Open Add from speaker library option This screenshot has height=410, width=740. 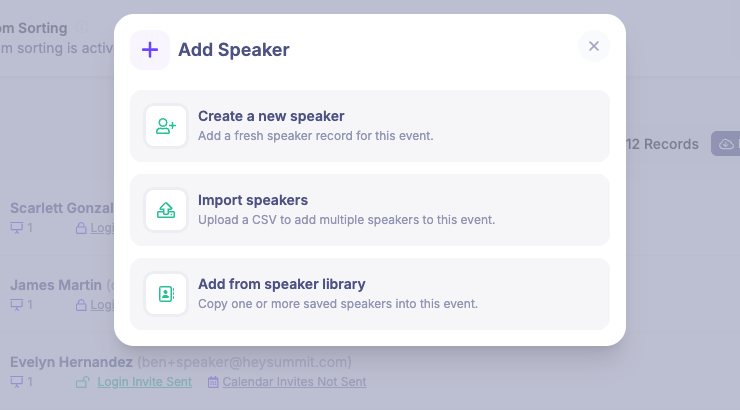coord(370,294)
